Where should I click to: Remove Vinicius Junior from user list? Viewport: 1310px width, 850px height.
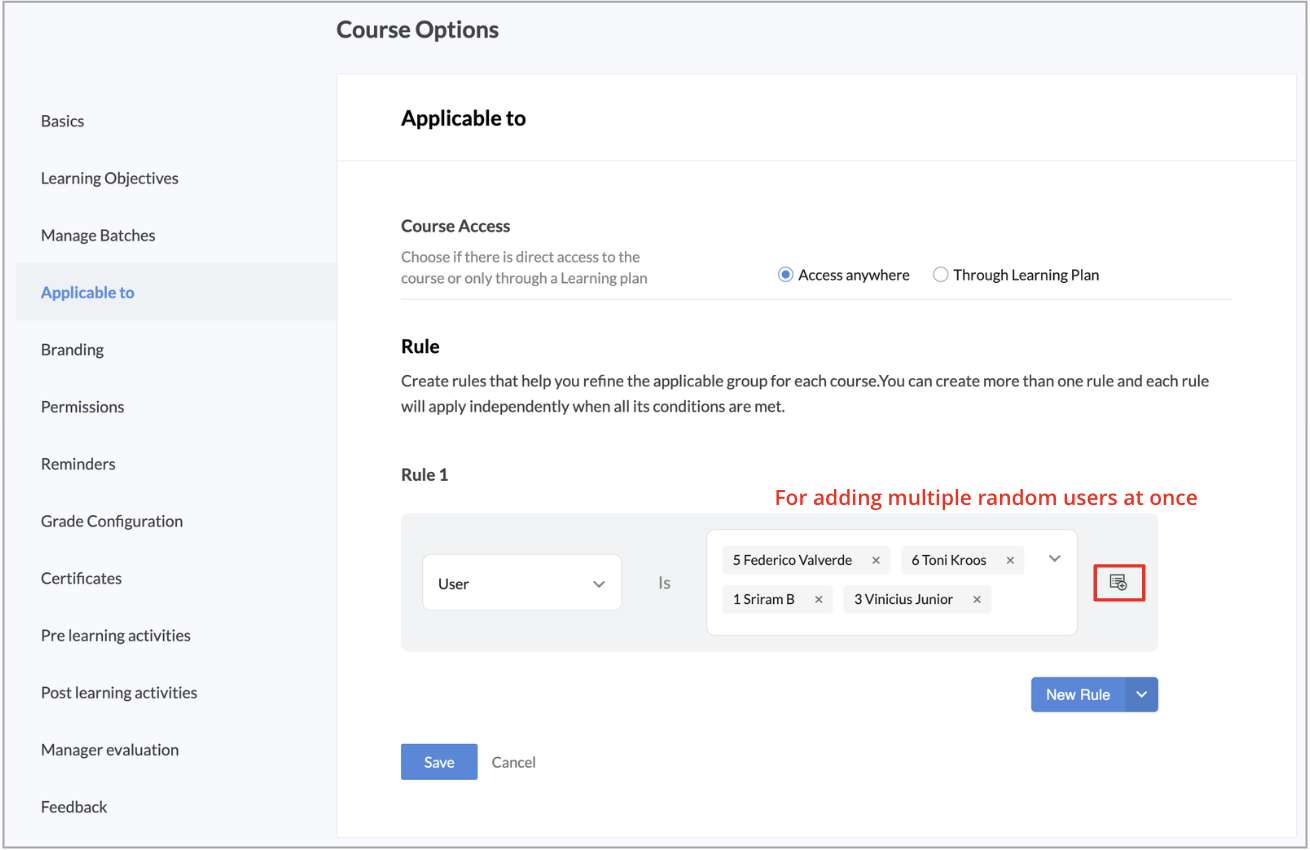pyautogui.click(x=976, y=600)
